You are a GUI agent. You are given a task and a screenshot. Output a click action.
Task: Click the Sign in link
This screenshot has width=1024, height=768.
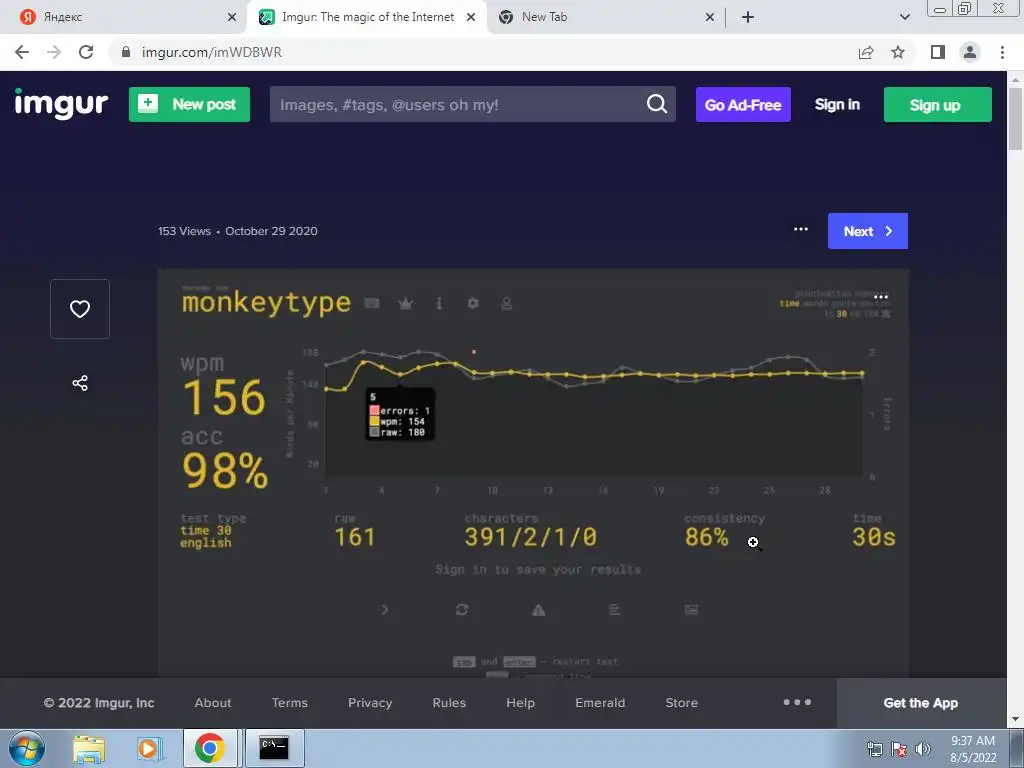point(837,104)
